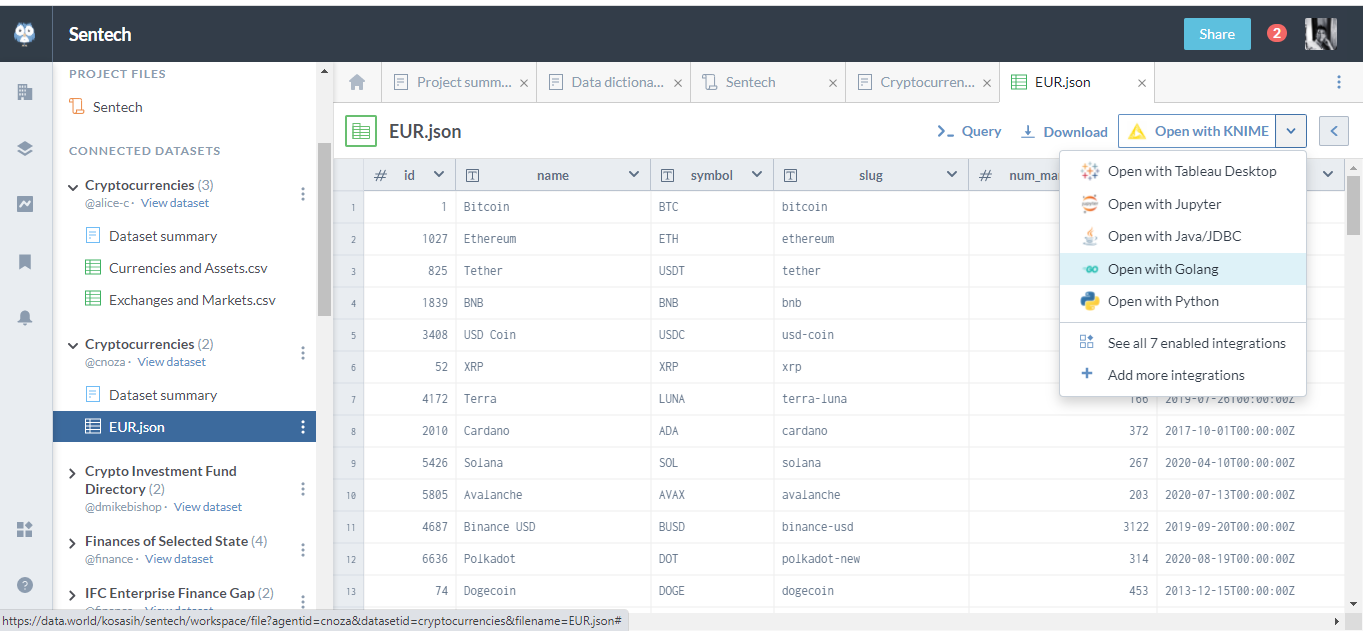Open View dataset link under @alice-c

point(175,203)
